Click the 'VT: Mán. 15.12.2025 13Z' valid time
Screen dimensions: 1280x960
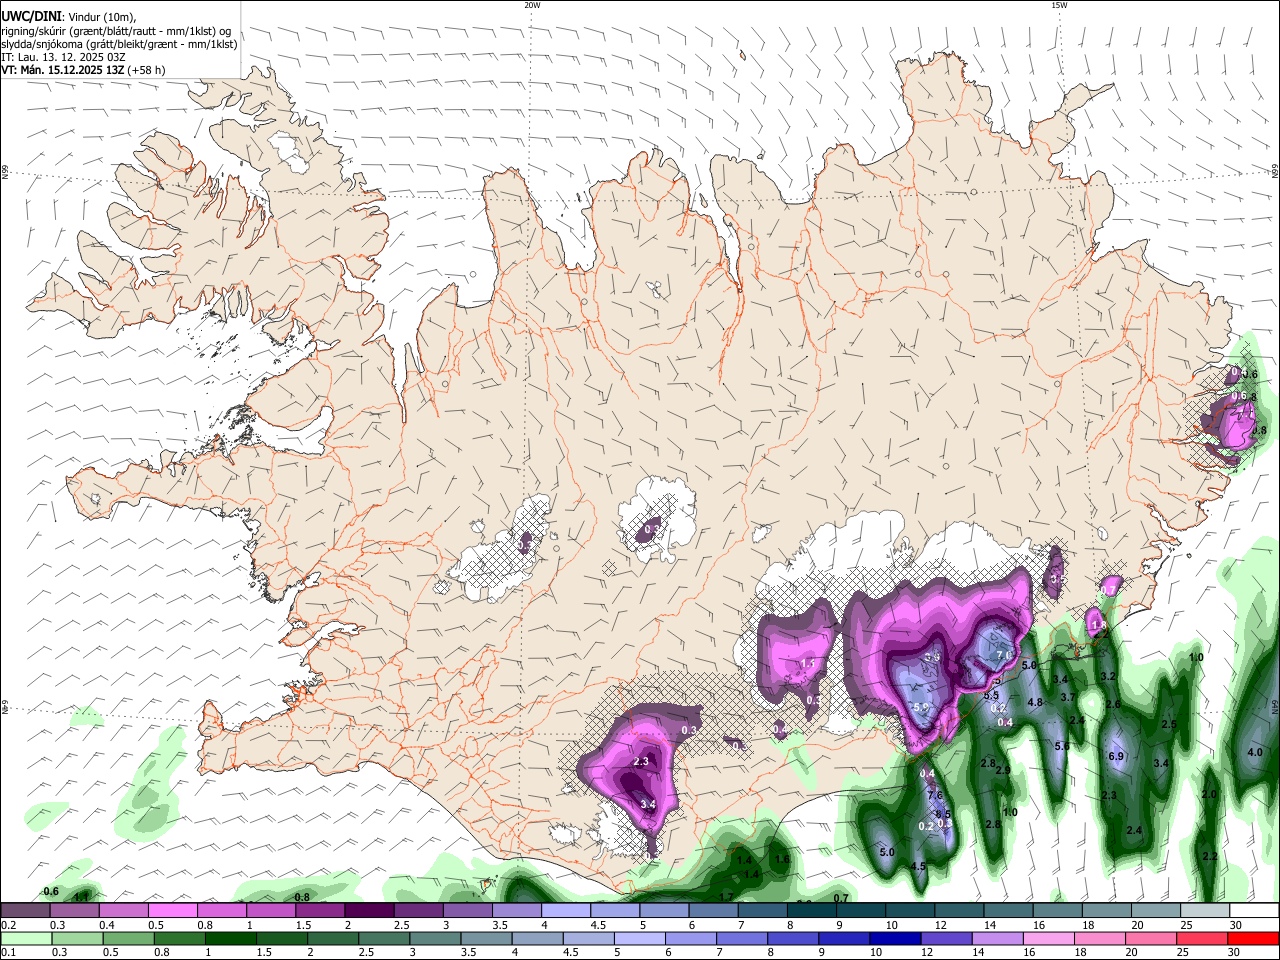coord(62,70)
